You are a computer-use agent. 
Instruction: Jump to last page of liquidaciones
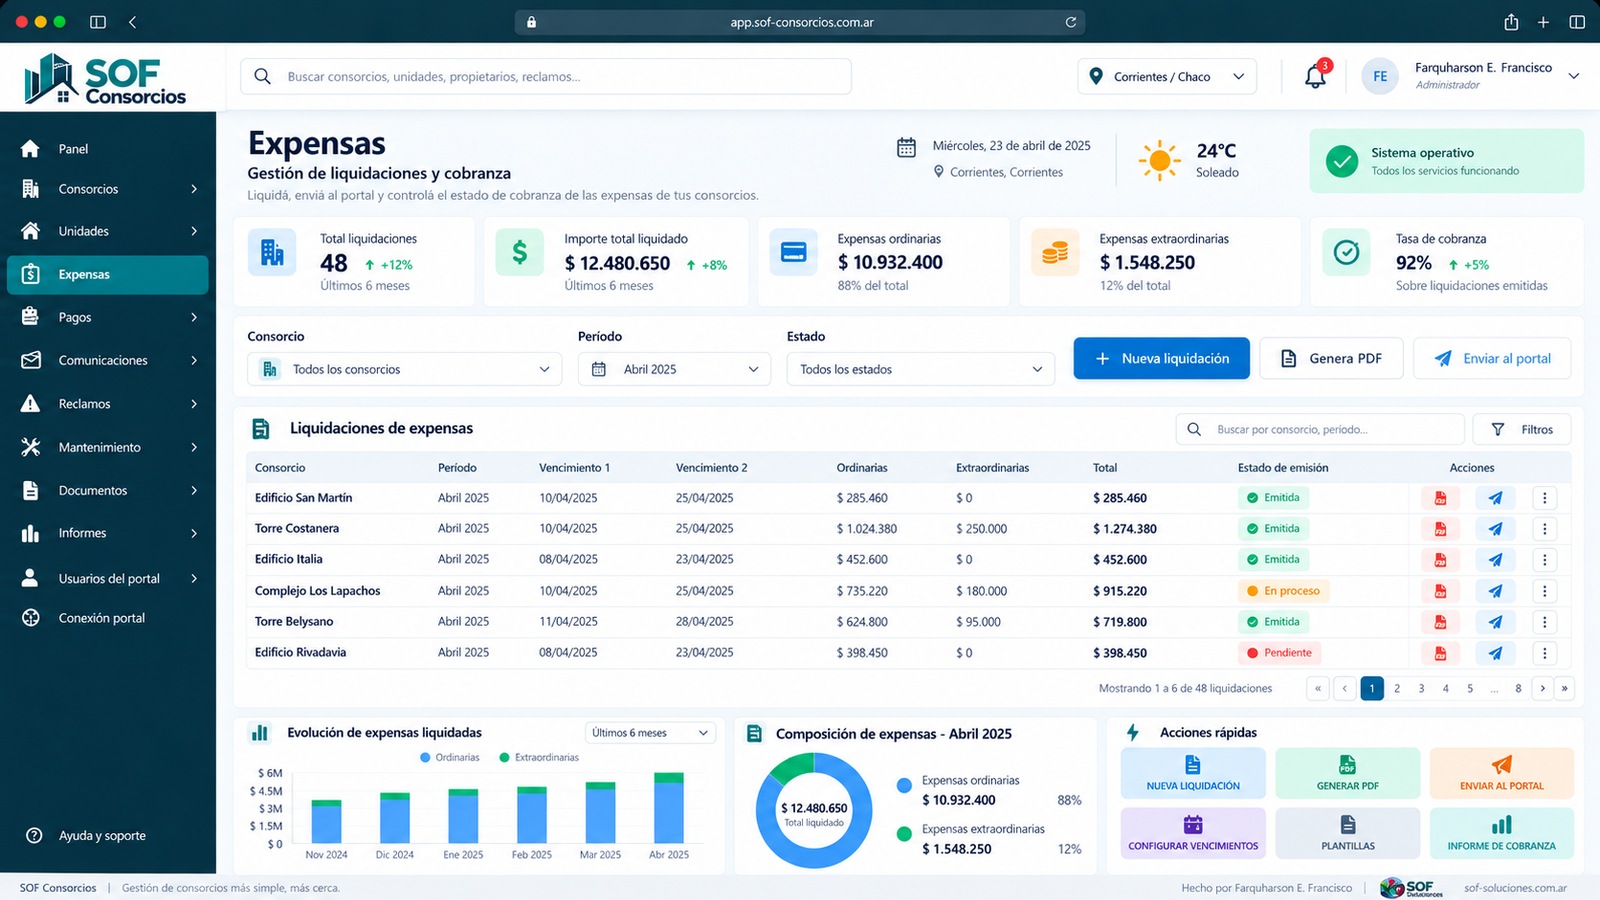[x=1565, y=688]
